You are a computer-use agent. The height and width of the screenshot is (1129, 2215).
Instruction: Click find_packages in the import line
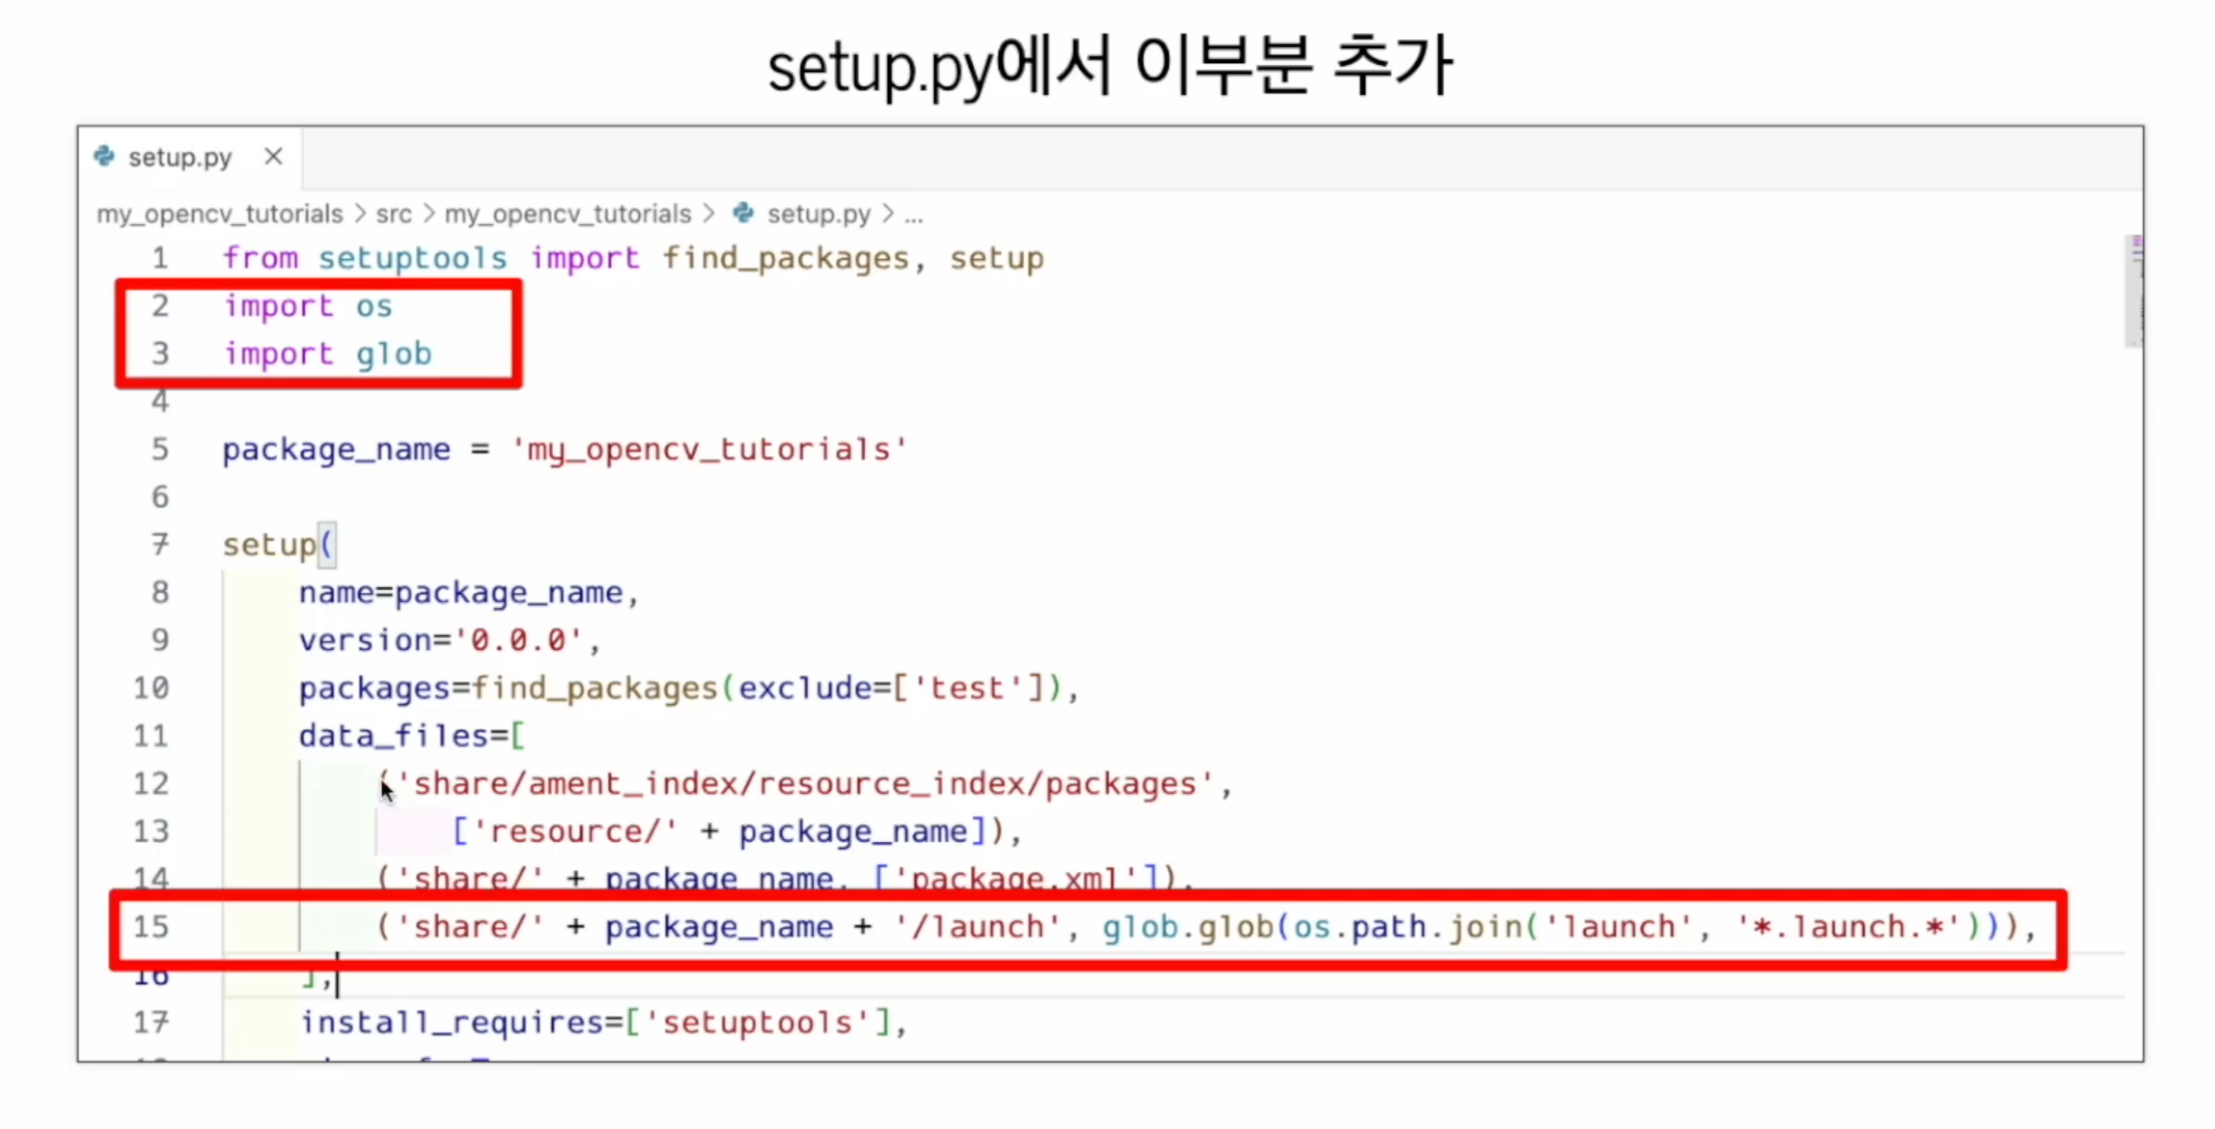point(785,258)
